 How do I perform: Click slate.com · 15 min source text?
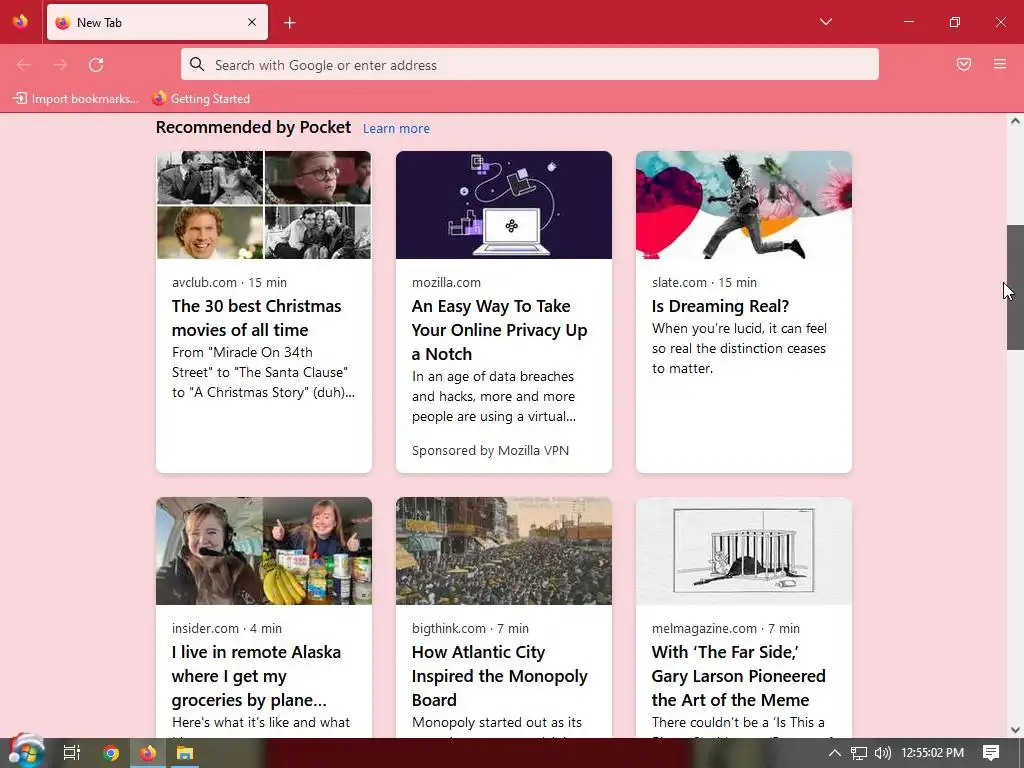(704, 283)
